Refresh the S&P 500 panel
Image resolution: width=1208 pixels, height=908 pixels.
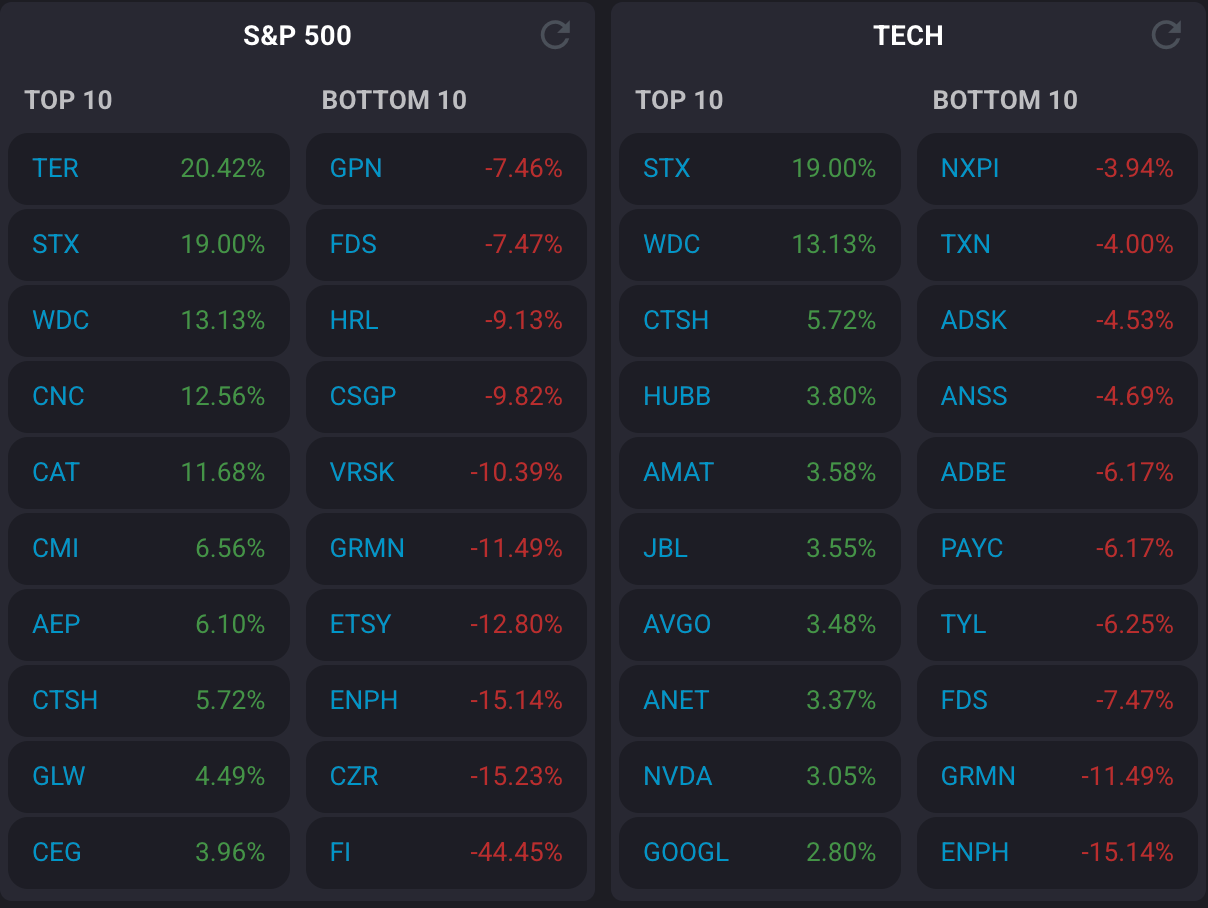tap(555, 36)
